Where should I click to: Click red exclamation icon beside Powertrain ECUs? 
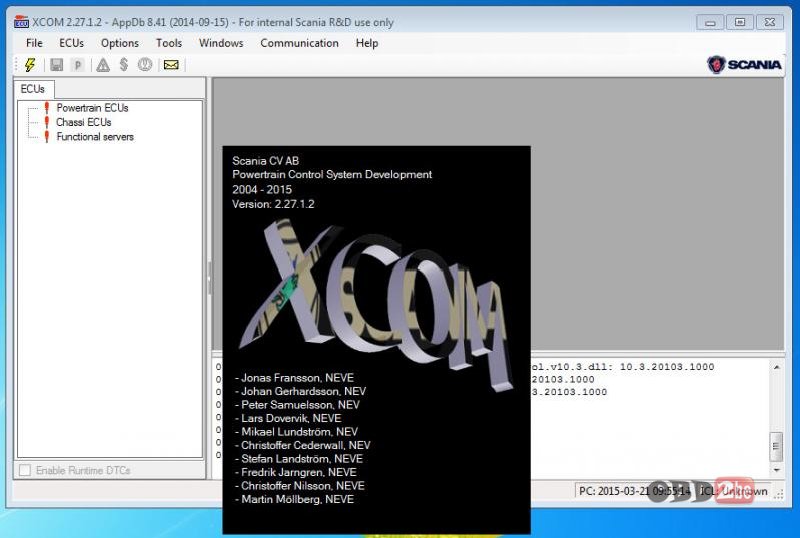(47, 108)
